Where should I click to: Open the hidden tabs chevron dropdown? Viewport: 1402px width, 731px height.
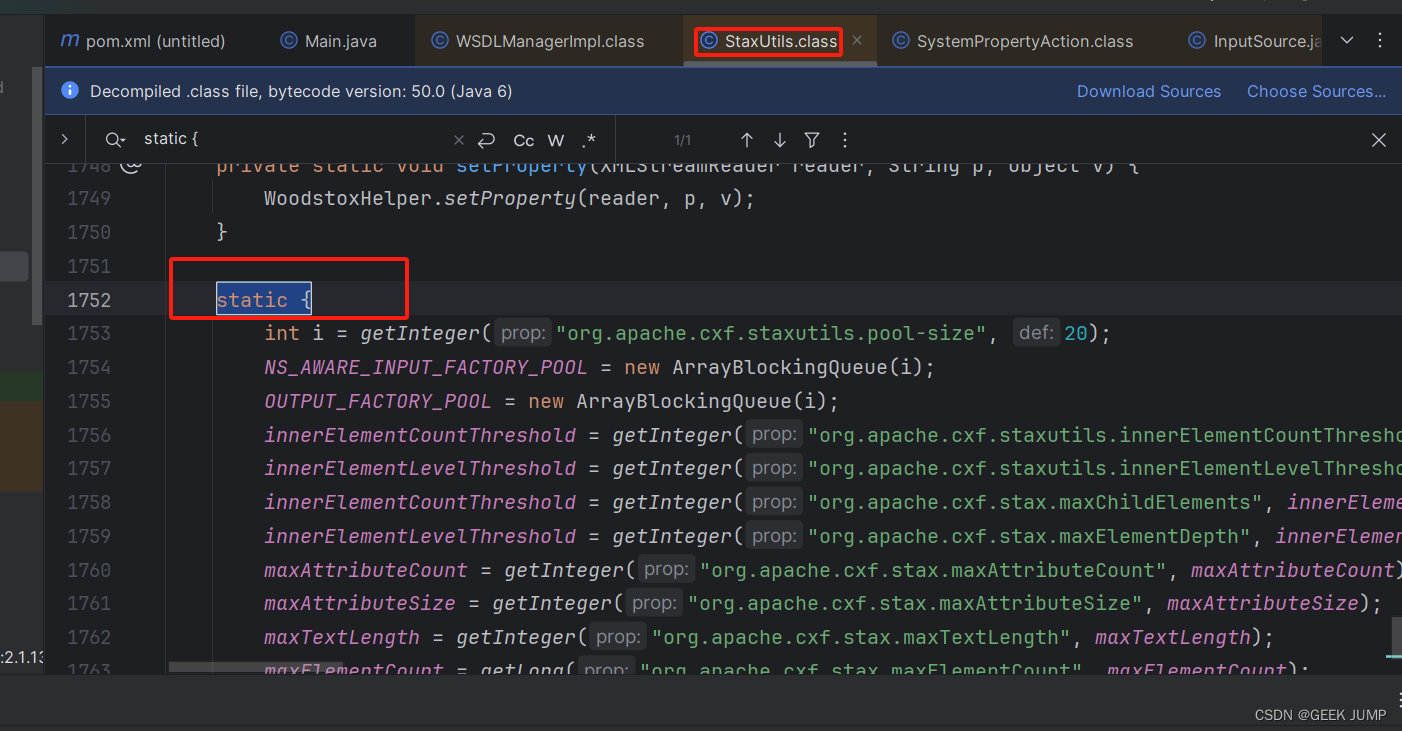click(x=1346, y=40)
